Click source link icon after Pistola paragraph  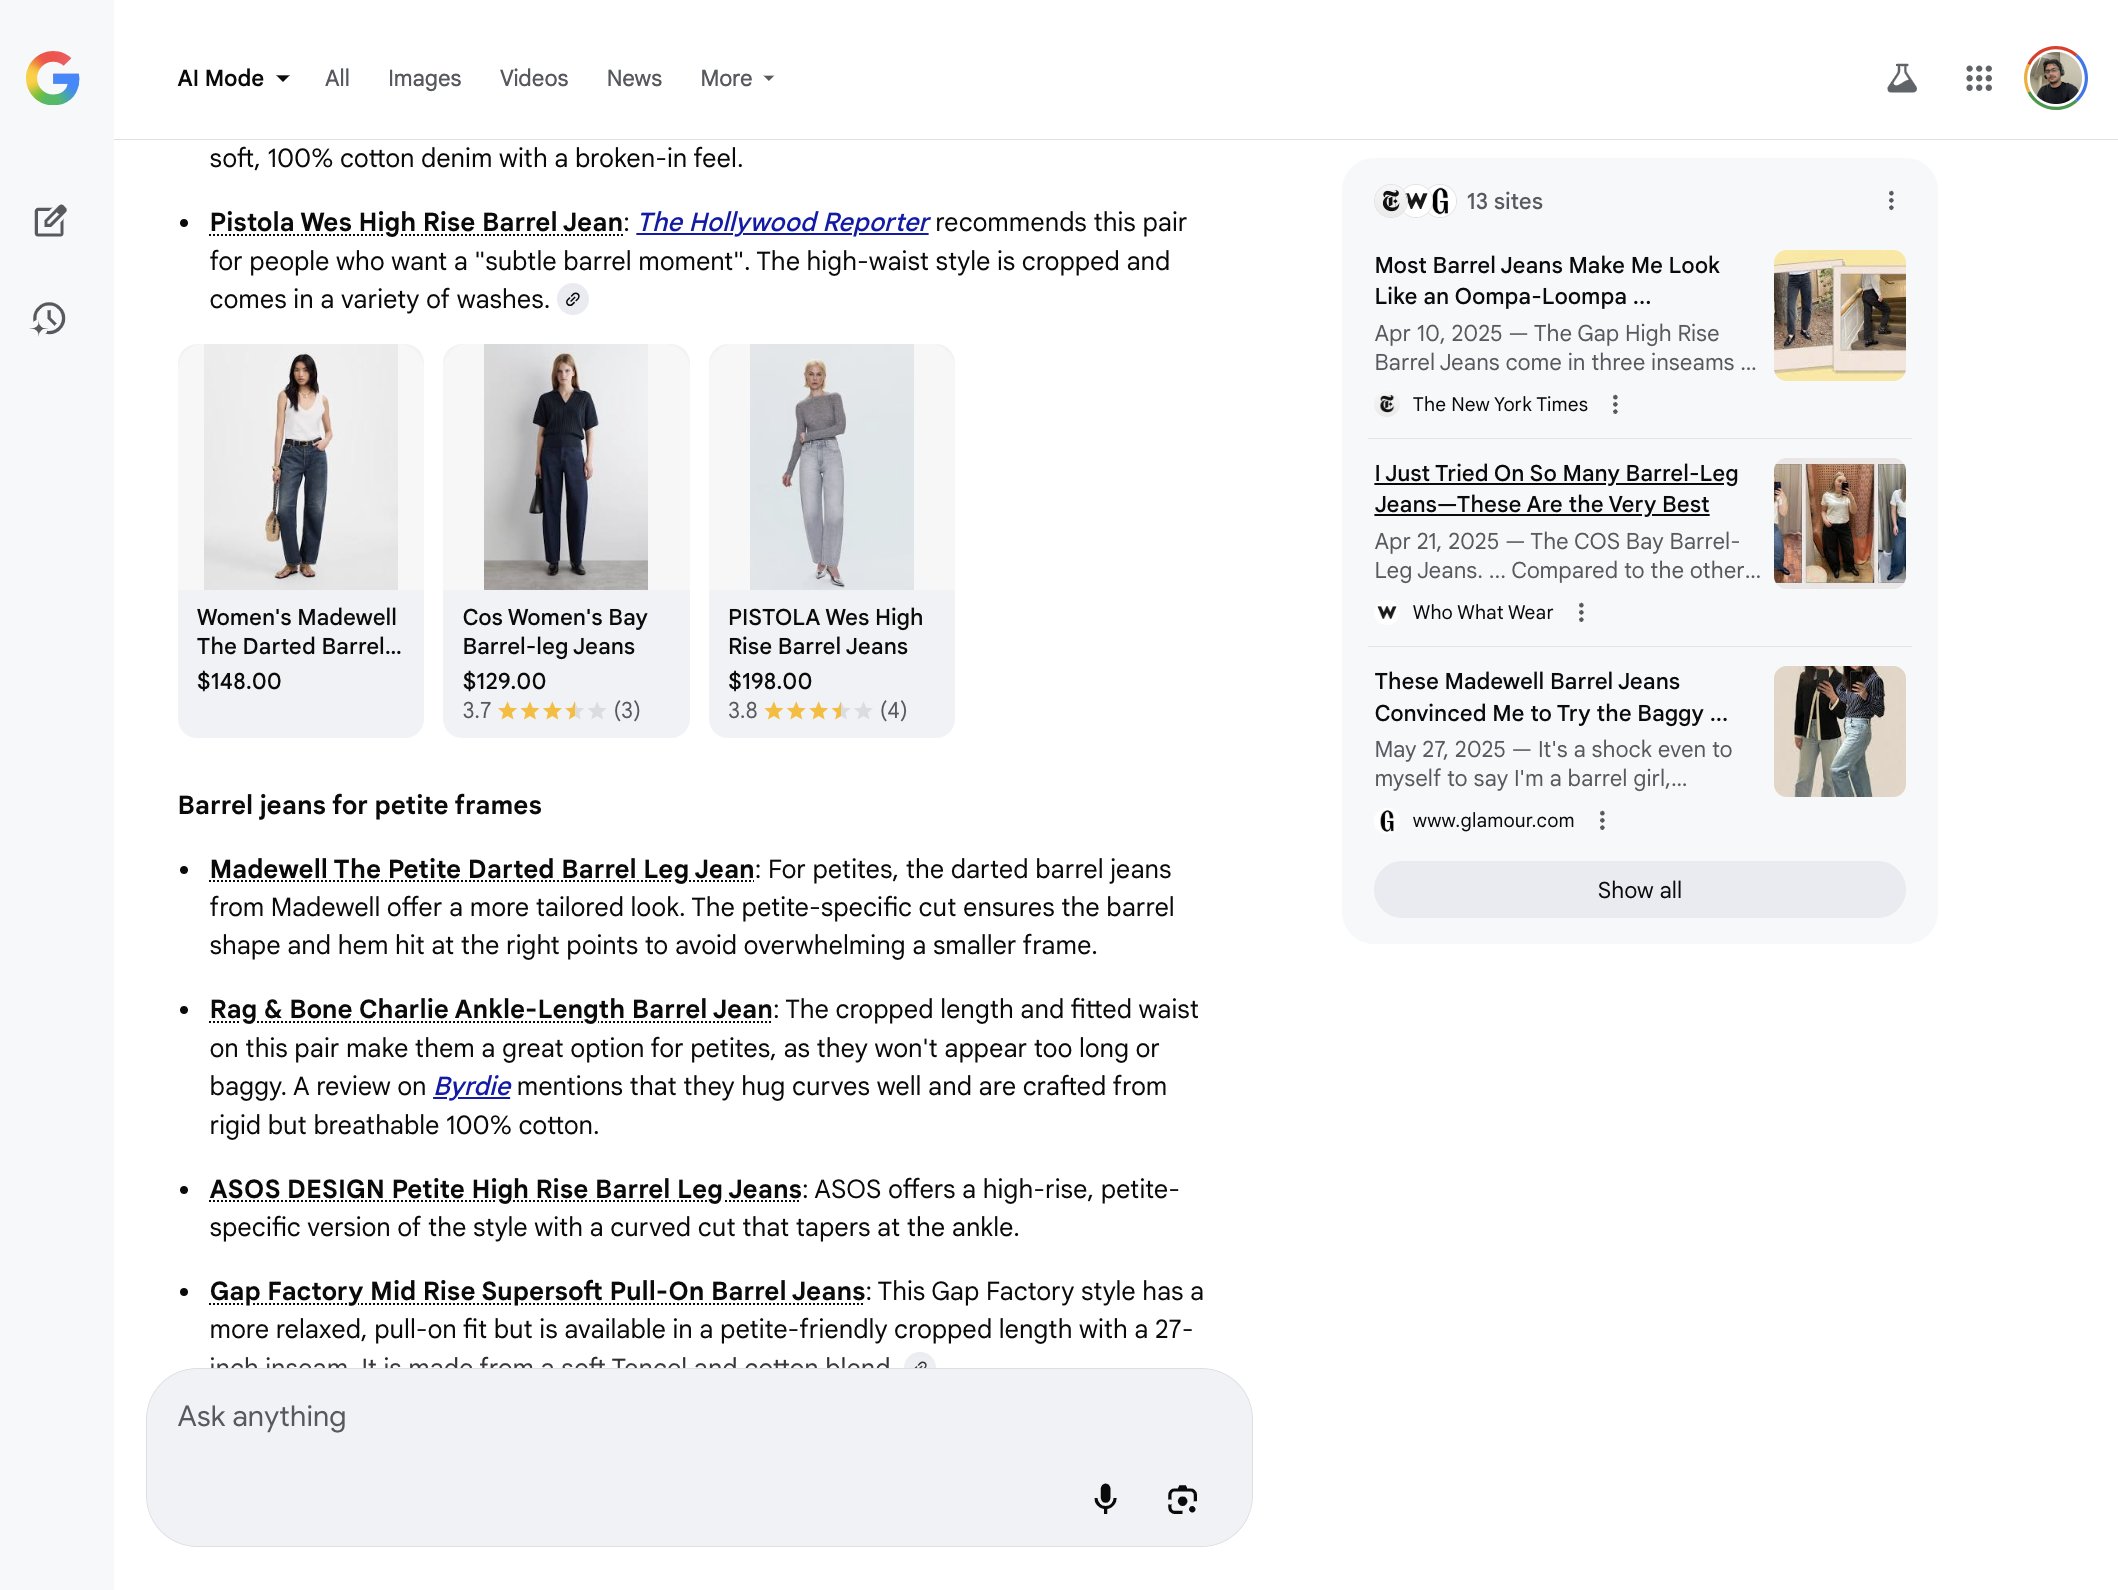[x=573, y=299]
